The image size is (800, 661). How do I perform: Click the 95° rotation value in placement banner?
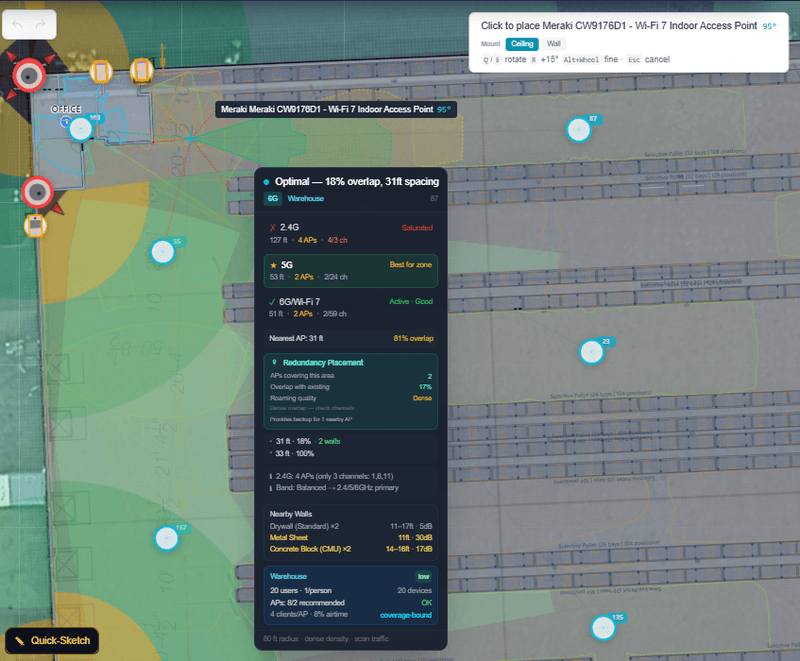coord(769,27)
